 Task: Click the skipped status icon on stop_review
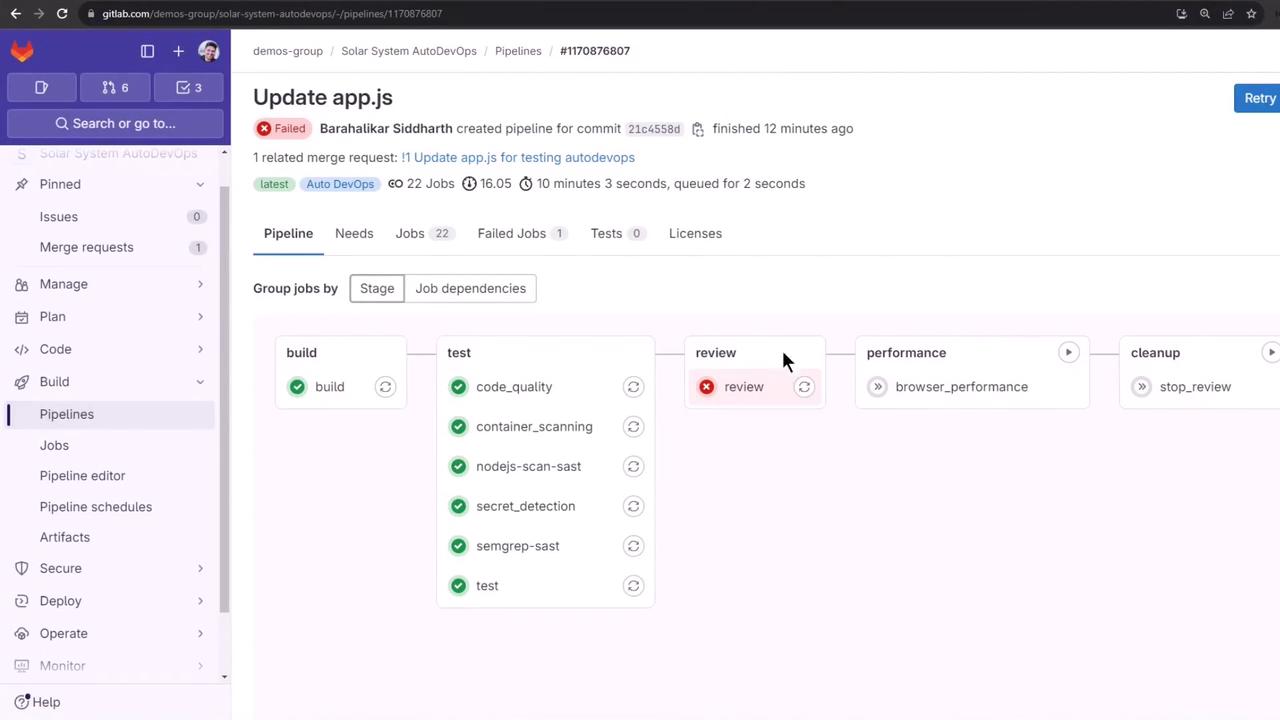click(1141, 387)
